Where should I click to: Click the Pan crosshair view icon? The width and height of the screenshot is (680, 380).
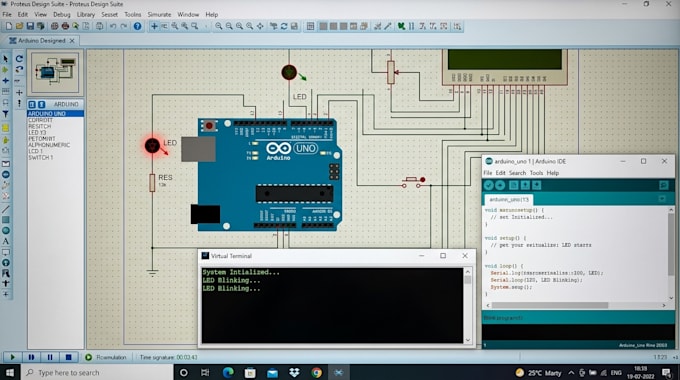260,26
